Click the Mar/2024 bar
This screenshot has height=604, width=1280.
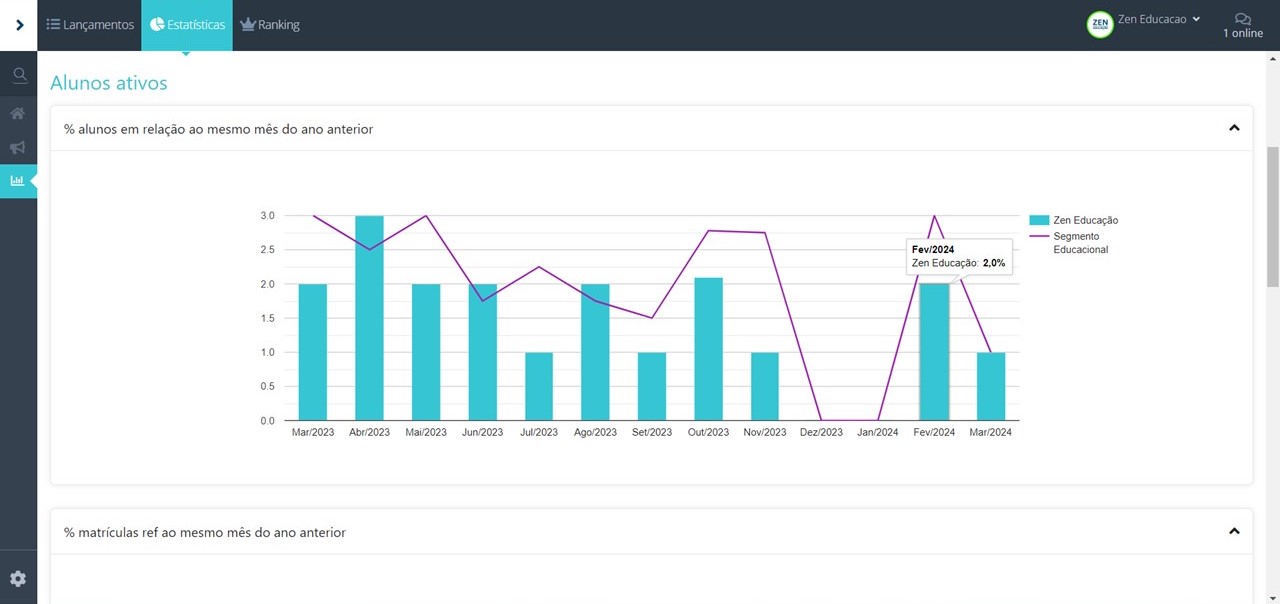tap(991, 386)
